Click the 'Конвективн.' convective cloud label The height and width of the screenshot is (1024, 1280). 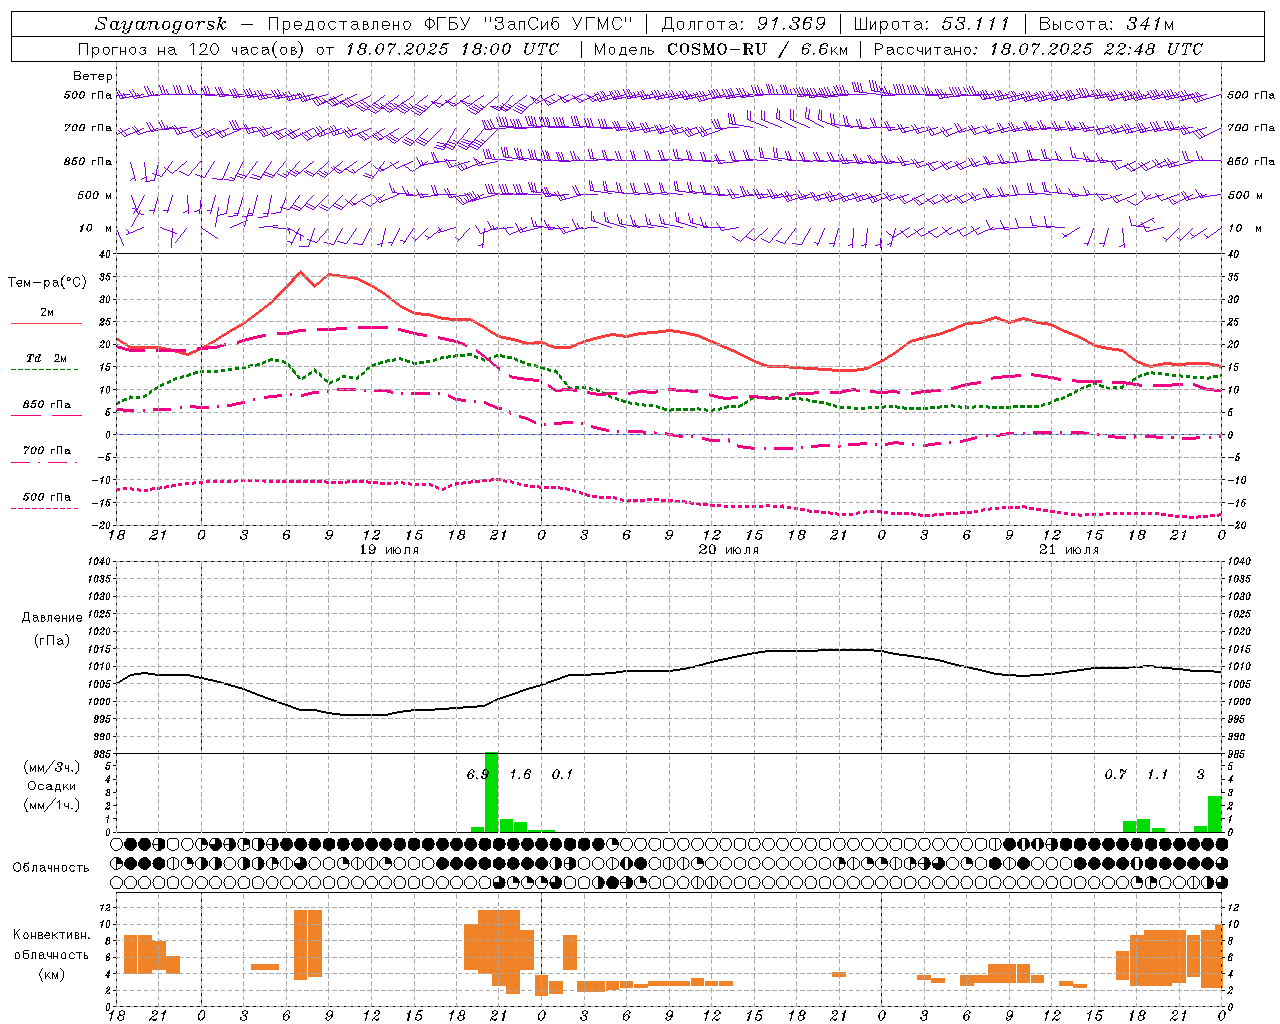click(x=52, y=935)
